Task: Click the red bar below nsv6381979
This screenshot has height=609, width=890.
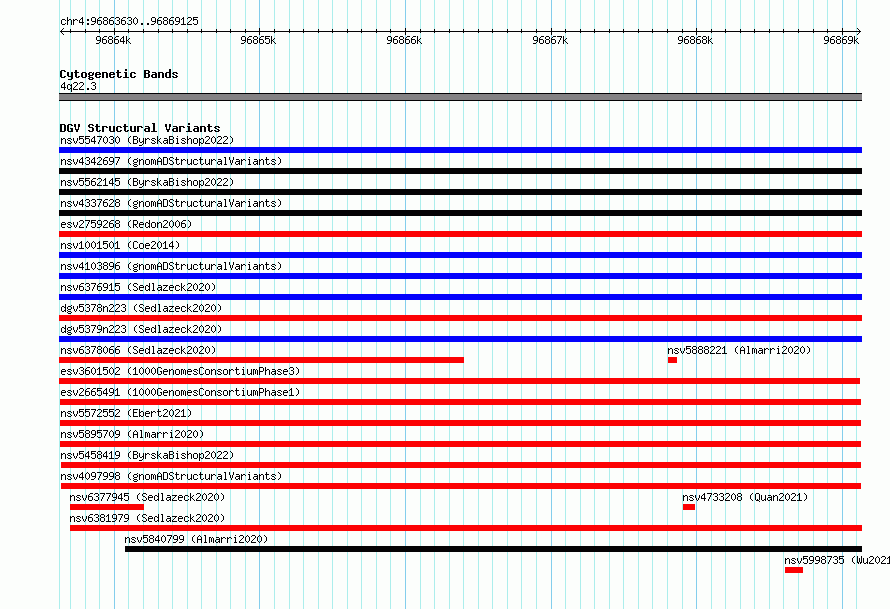Action: [x=466, y=528]
